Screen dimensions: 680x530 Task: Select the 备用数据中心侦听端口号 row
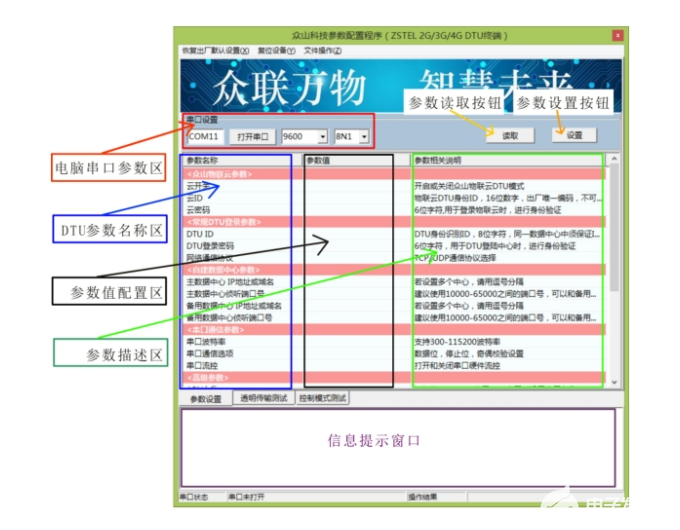click(x=394, y=318)
